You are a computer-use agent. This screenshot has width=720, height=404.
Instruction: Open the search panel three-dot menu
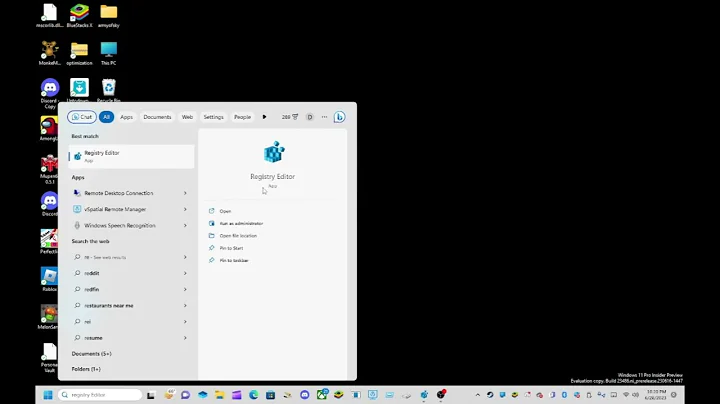(x=324, y=117)
